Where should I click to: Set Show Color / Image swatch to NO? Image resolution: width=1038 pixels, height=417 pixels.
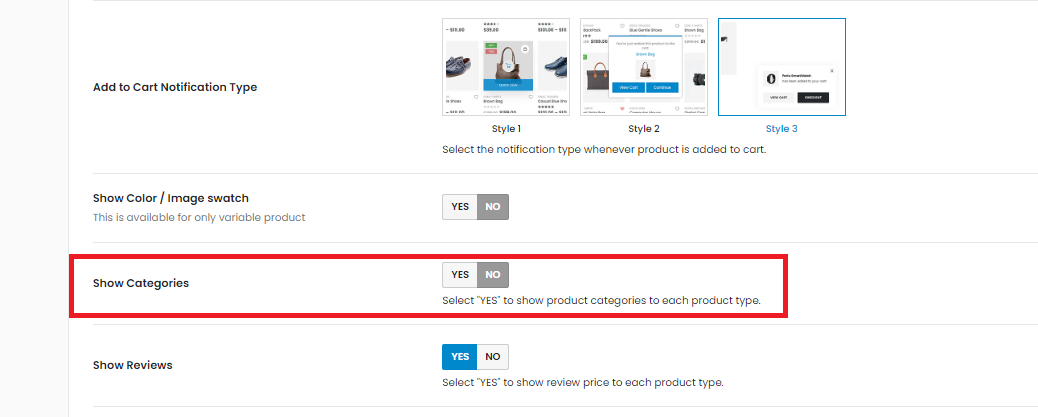click(493, 207)
